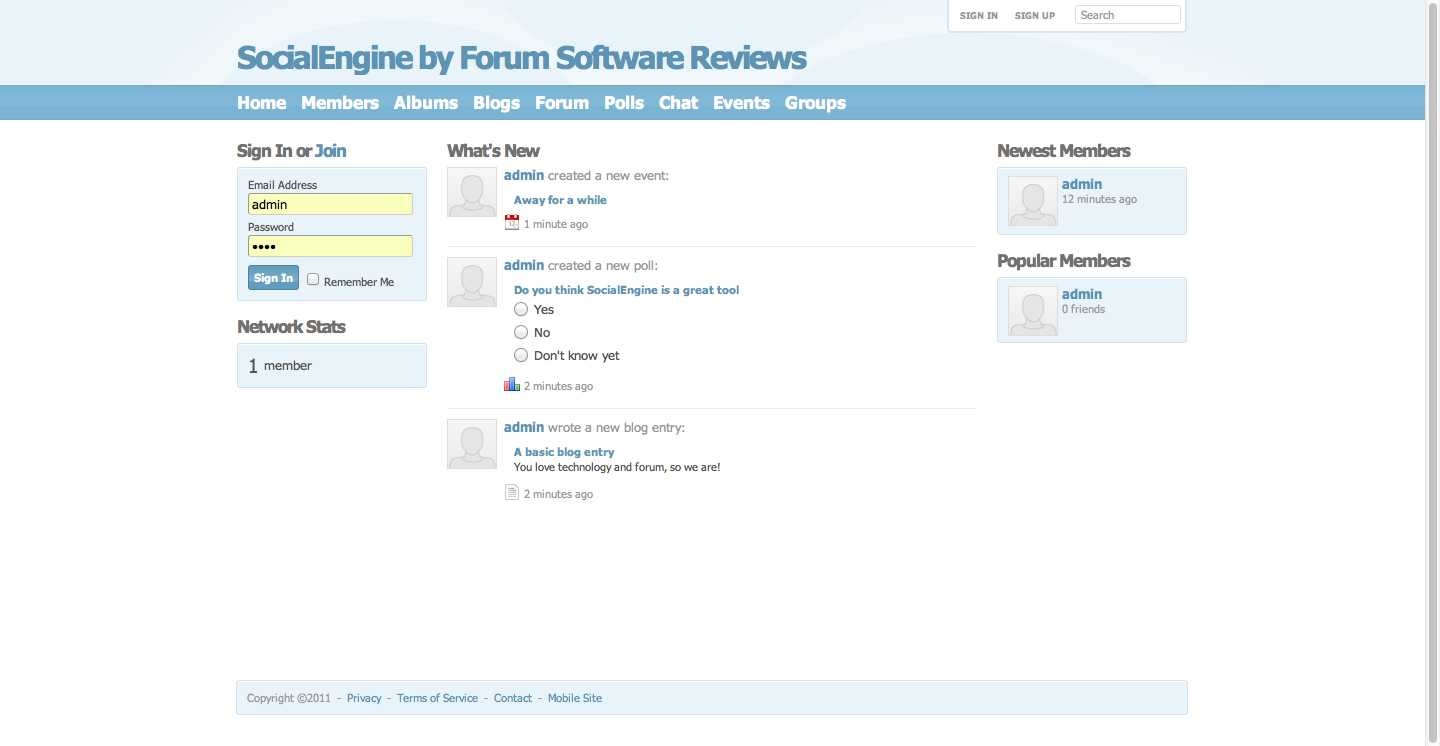
Task: Click the document icon under the blog entry
Action: pos(512,493)
